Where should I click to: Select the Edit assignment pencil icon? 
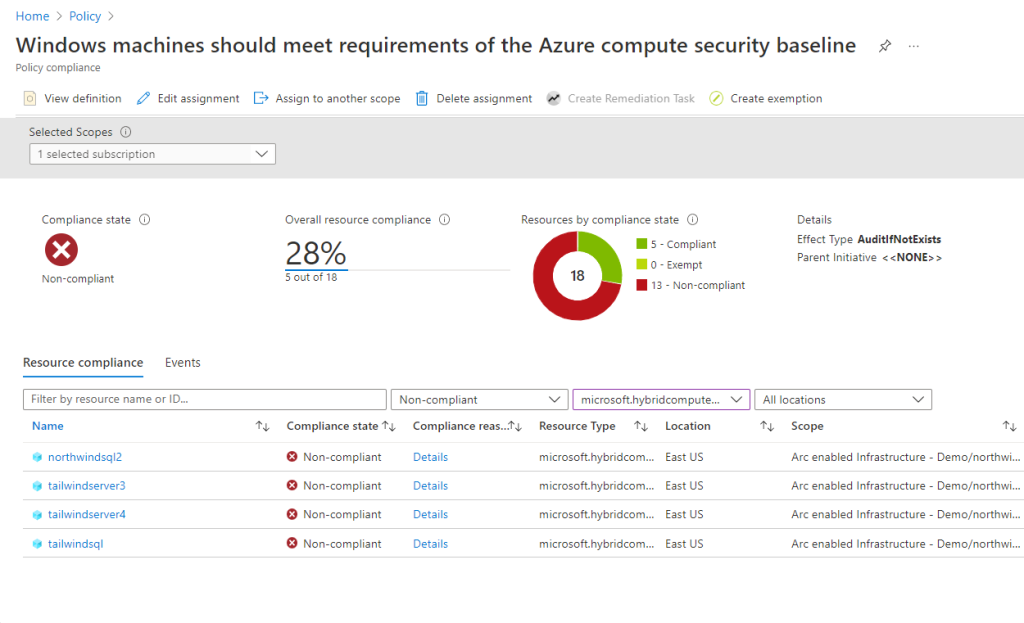144,98
